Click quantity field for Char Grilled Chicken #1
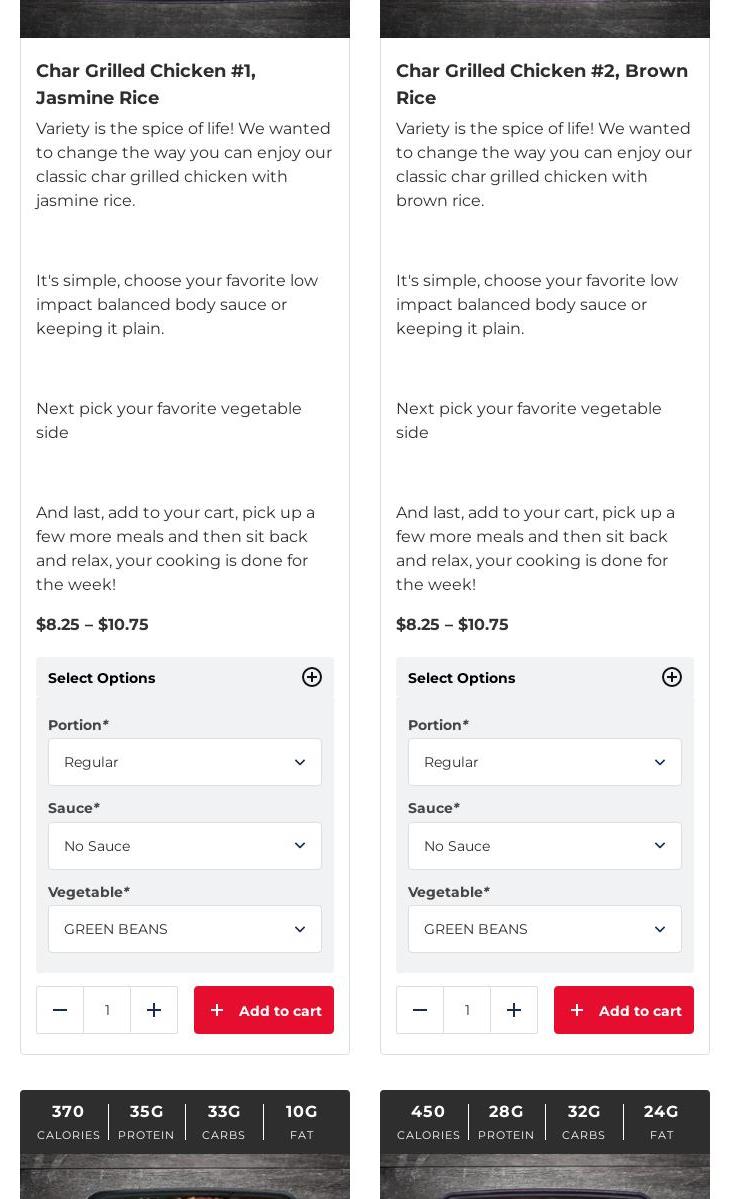750x1199 pixels. click(x=107, y=1010)
